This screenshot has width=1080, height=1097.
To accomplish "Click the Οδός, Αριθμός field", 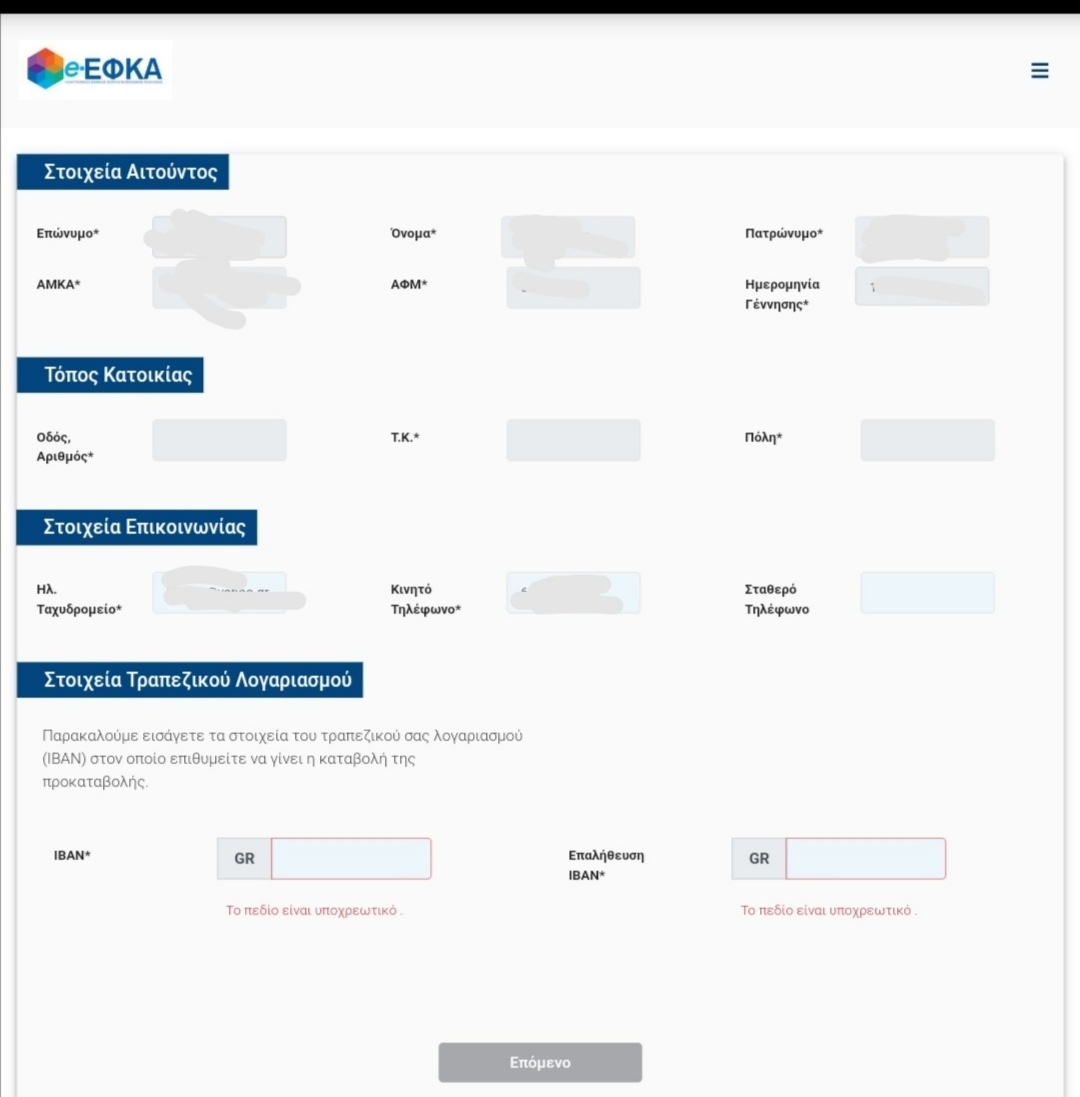I will (219, 440).
